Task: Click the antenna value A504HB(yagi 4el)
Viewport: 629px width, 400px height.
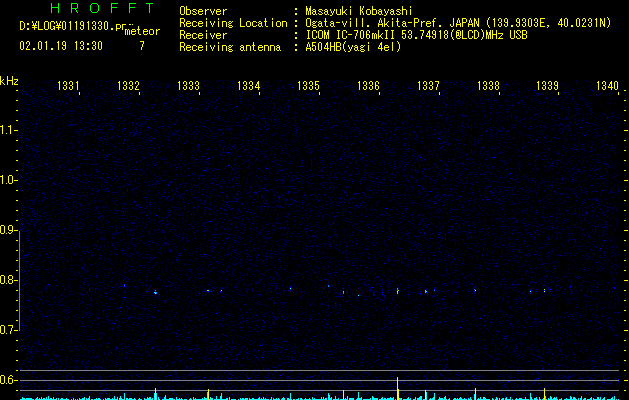Action: (x=353, y=47)
